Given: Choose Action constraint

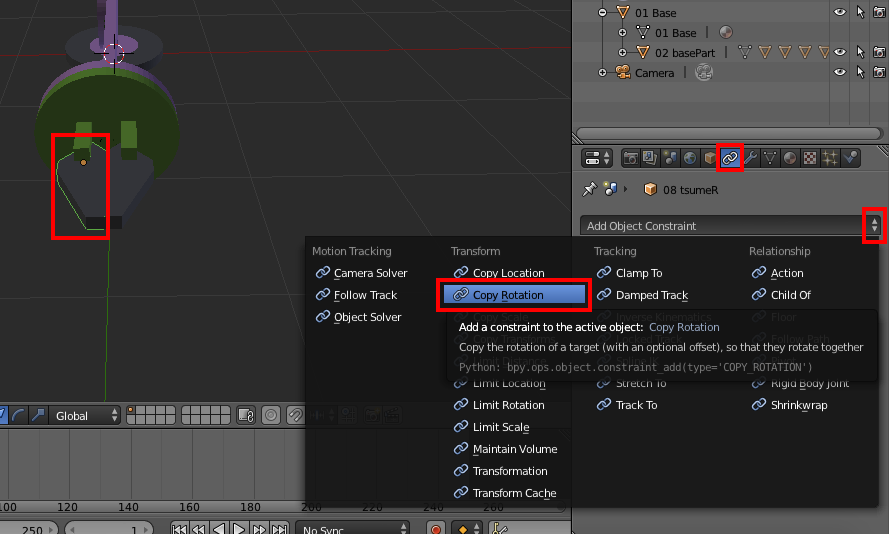Looking at the screenshot, I should point(777,273).
